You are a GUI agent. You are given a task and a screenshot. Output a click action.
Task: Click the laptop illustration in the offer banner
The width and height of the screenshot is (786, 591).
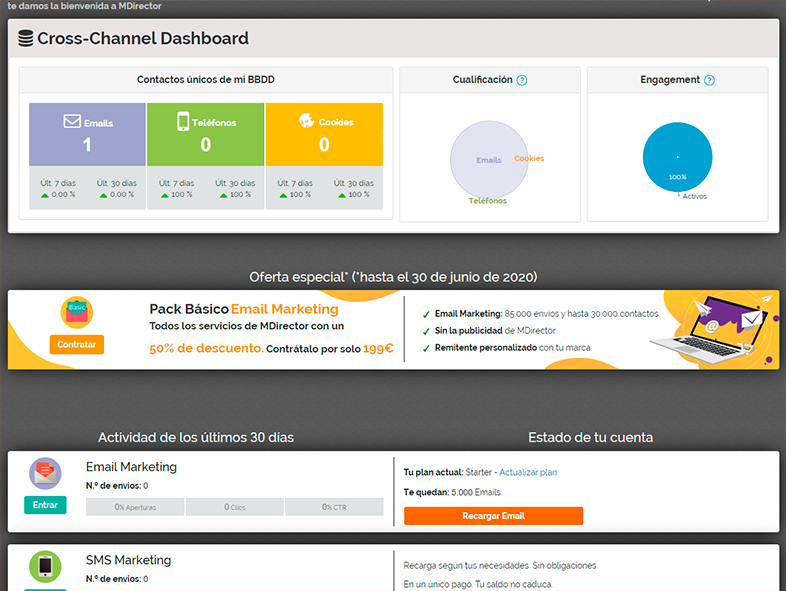(x=709, y=331)
